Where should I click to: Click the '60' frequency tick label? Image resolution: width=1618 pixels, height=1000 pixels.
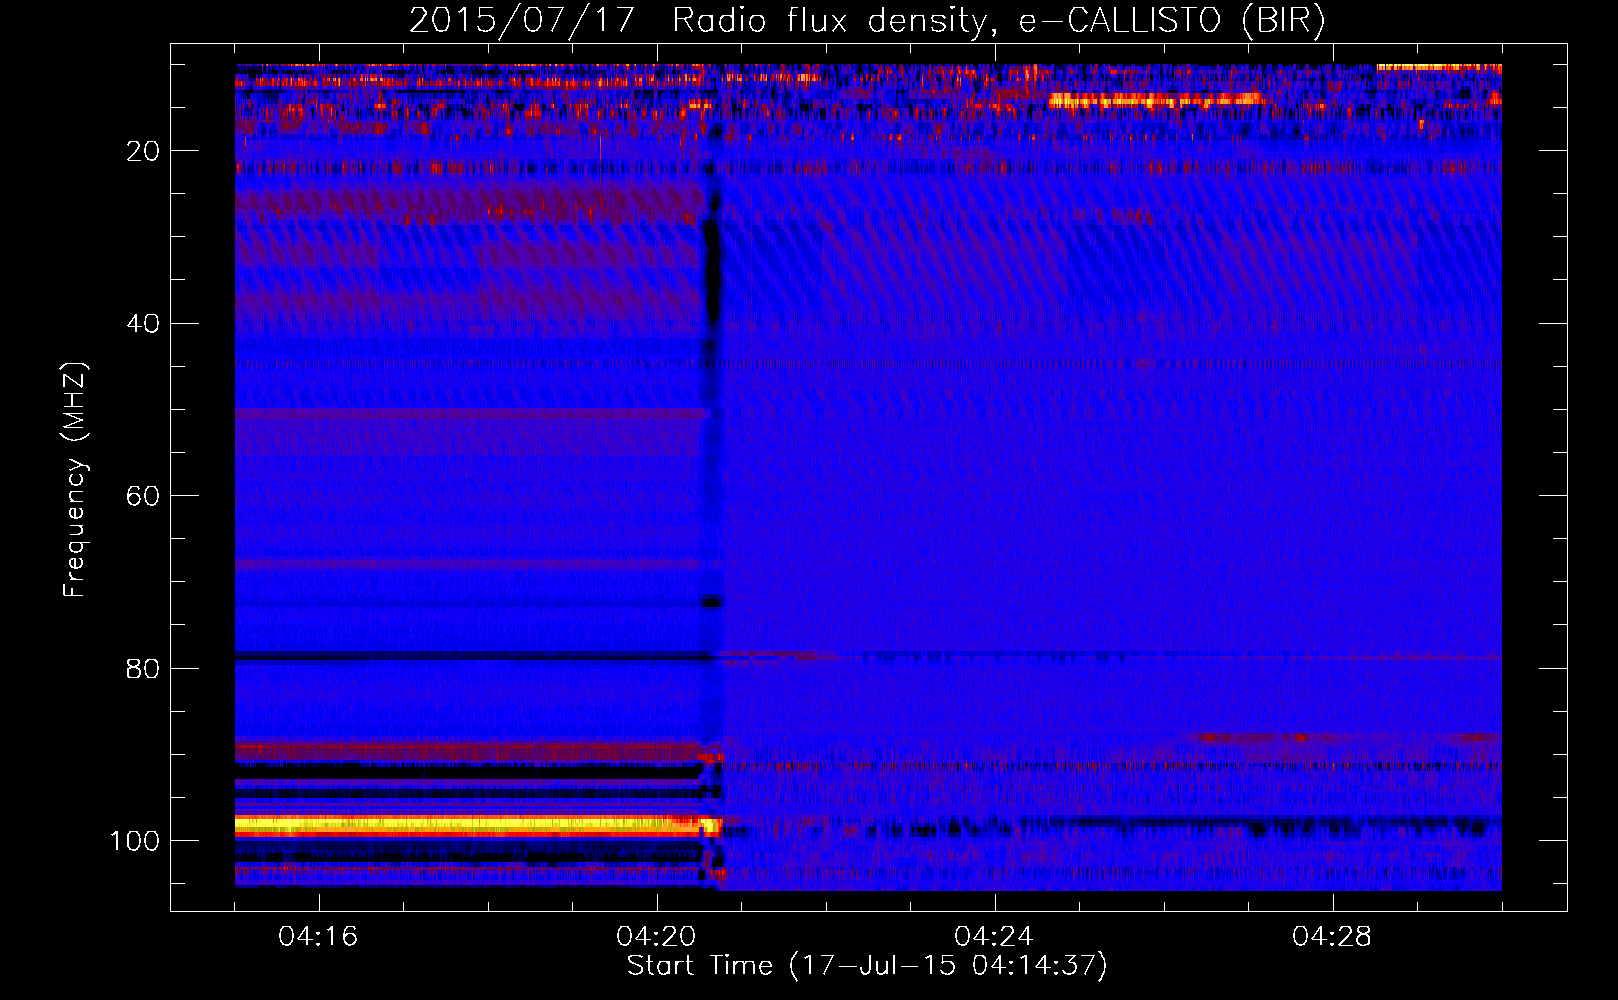pos(143,497)
